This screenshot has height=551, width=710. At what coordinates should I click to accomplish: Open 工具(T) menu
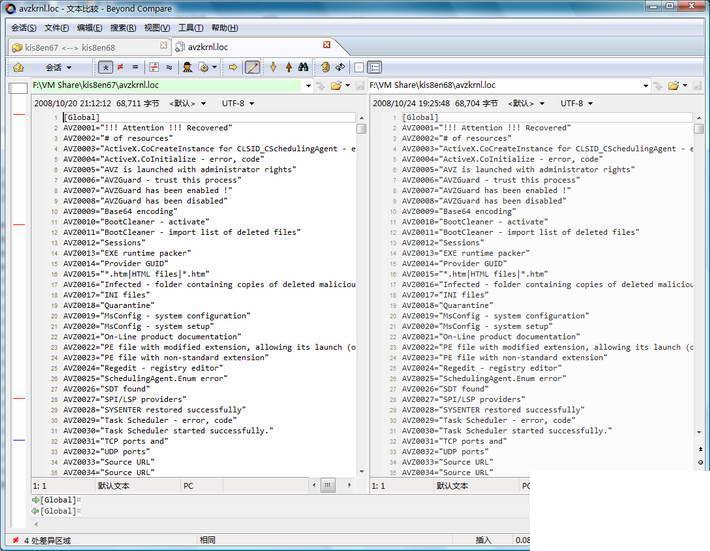[191, 28]
